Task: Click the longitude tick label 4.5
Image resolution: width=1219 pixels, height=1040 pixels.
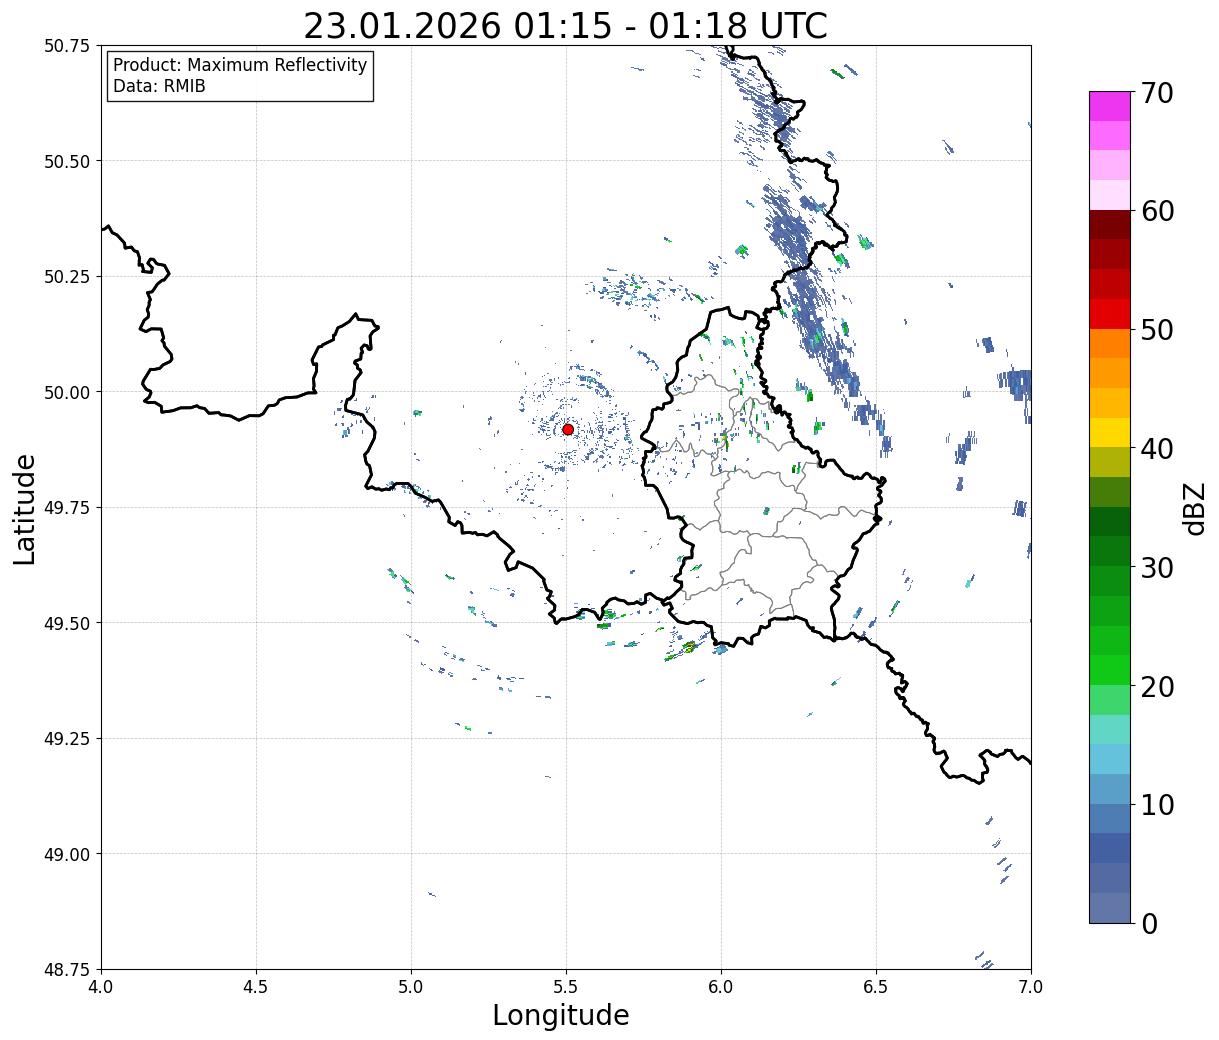Action: coord(256,986)
